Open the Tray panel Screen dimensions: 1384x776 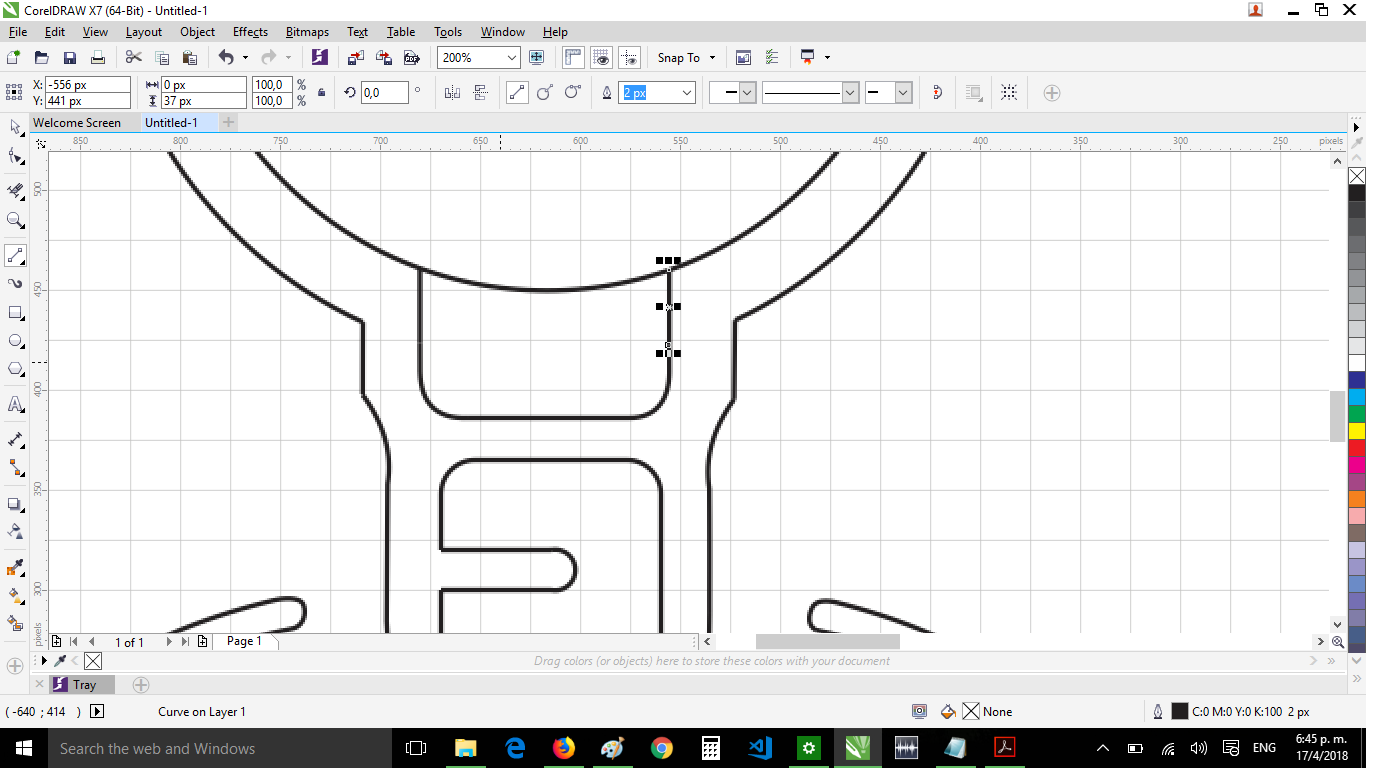click(84, 685)
